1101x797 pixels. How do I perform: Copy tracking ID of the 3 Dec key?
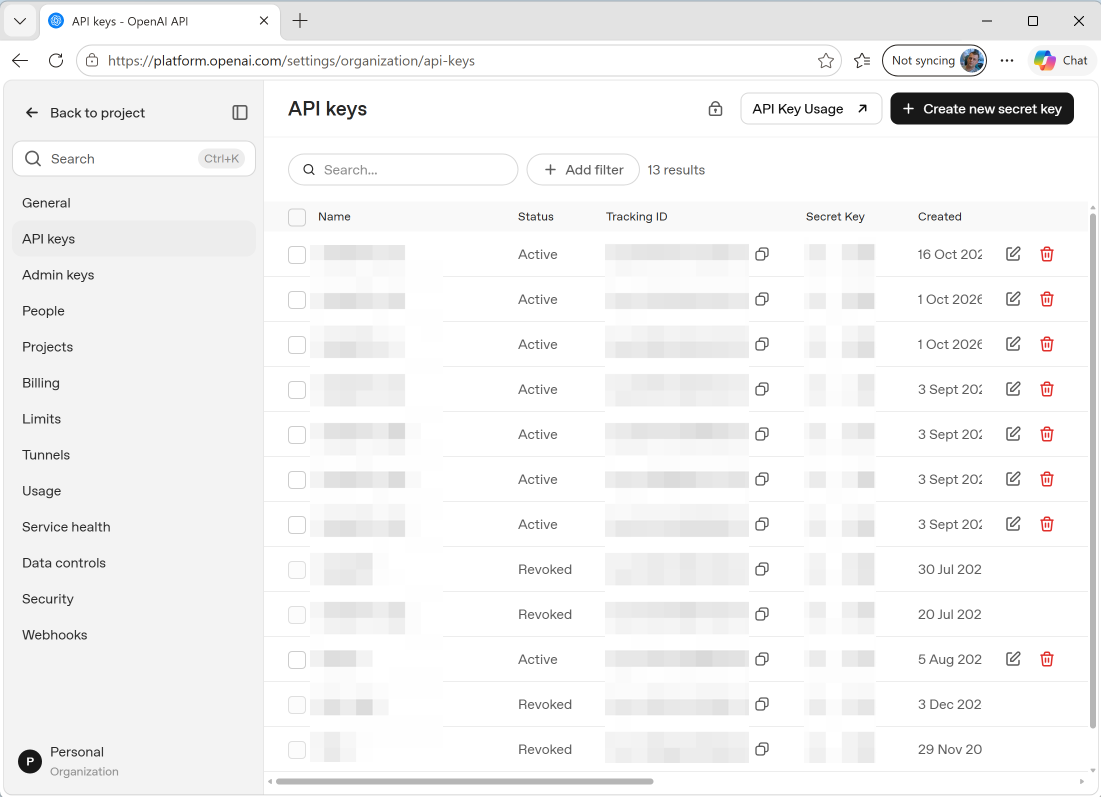click(x=762, y=704)
